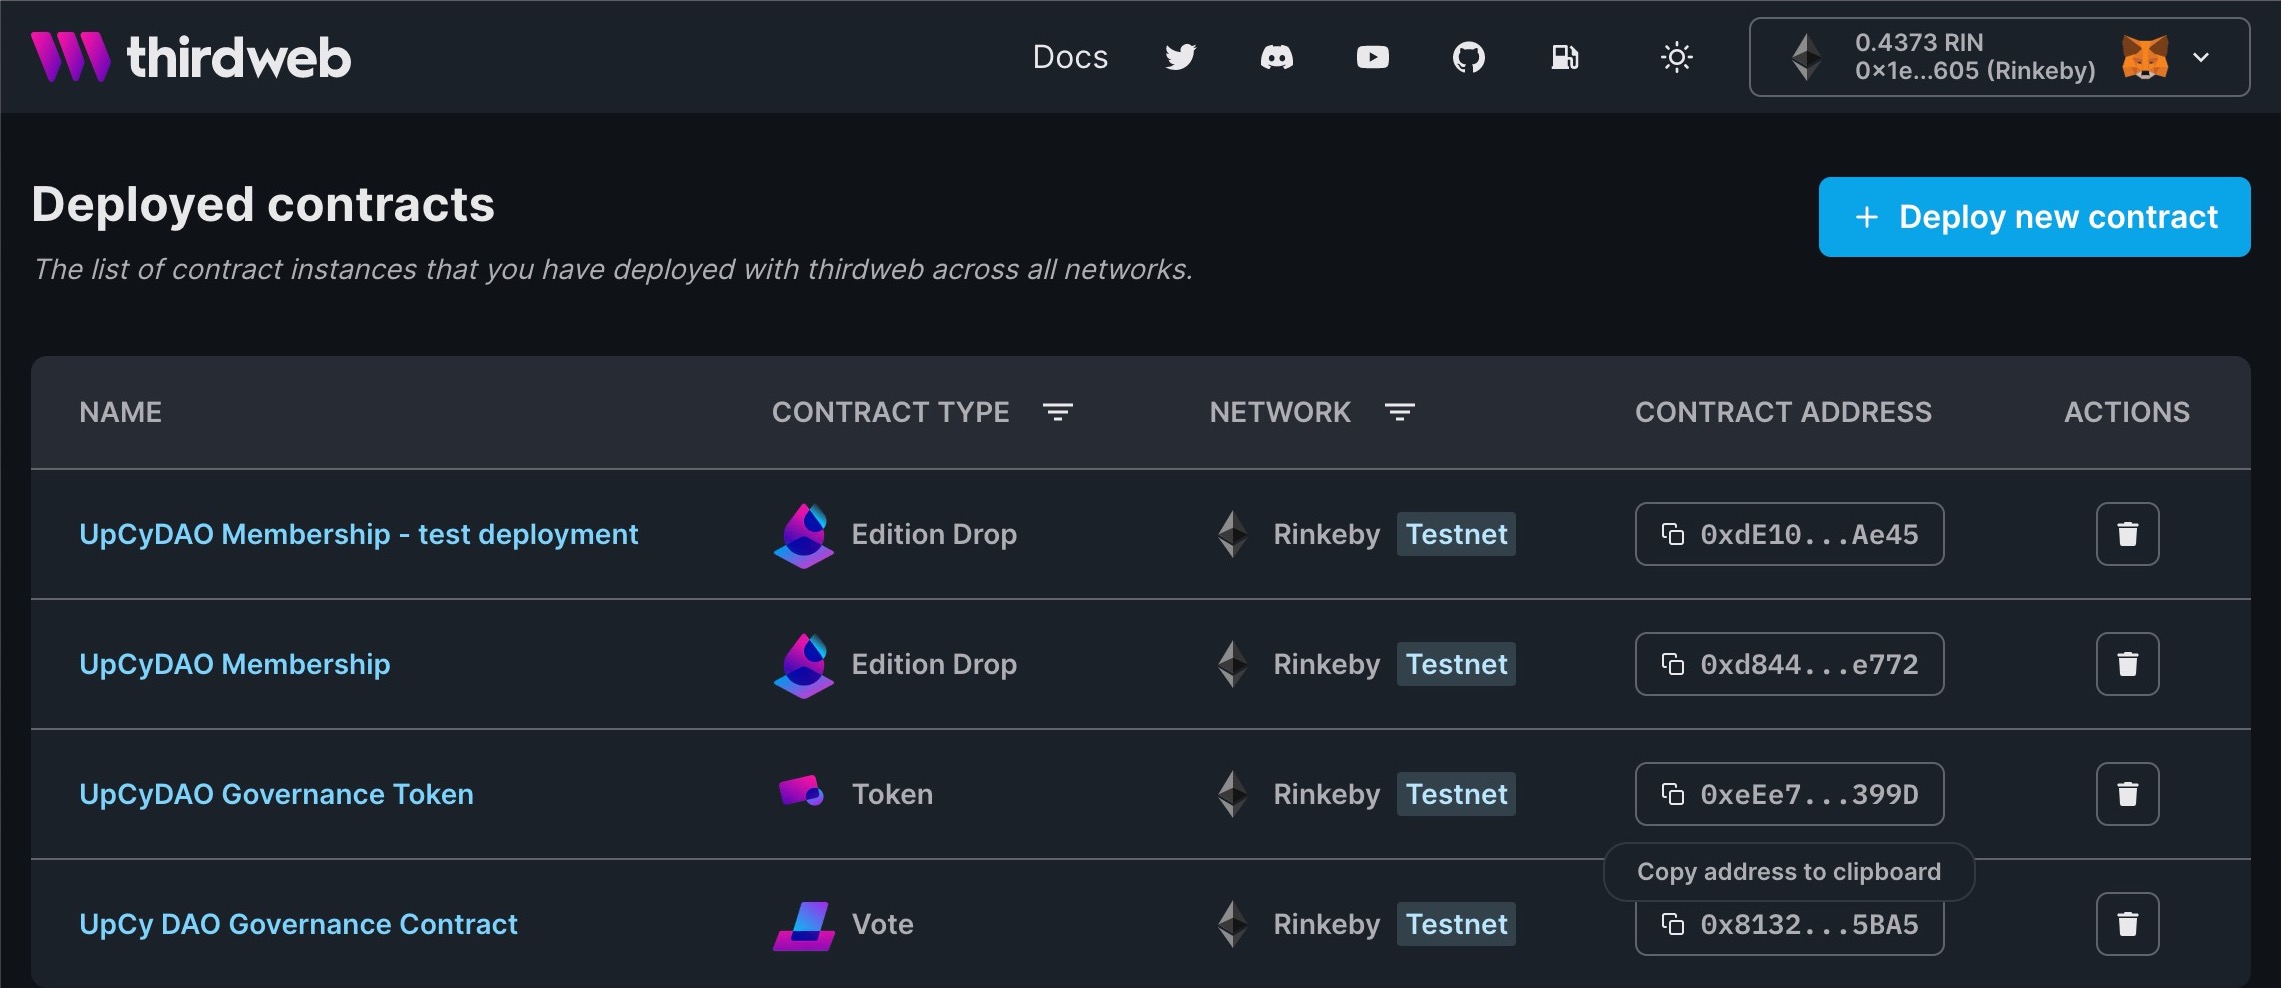Open UpCyDAO Membership contract link
The width and height of the screenshot is (2281, 988).
[235, 664]
